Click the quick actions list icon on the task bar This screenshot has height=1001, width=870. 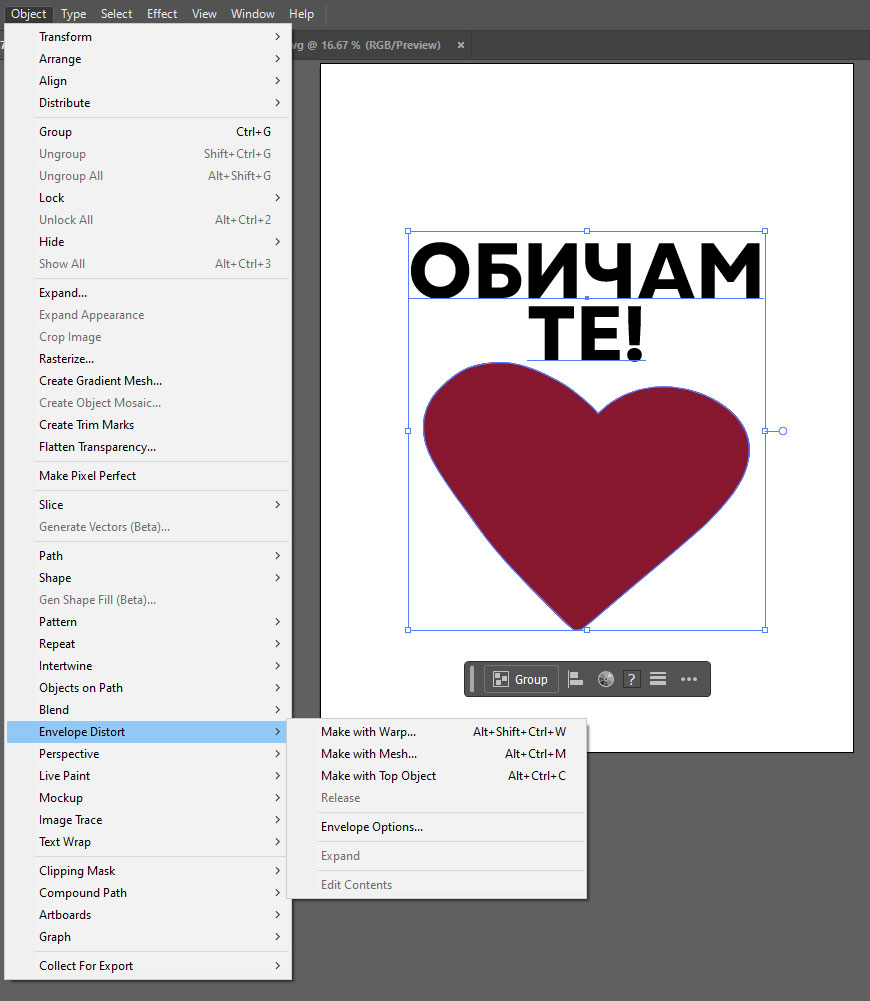click(658, 678)
